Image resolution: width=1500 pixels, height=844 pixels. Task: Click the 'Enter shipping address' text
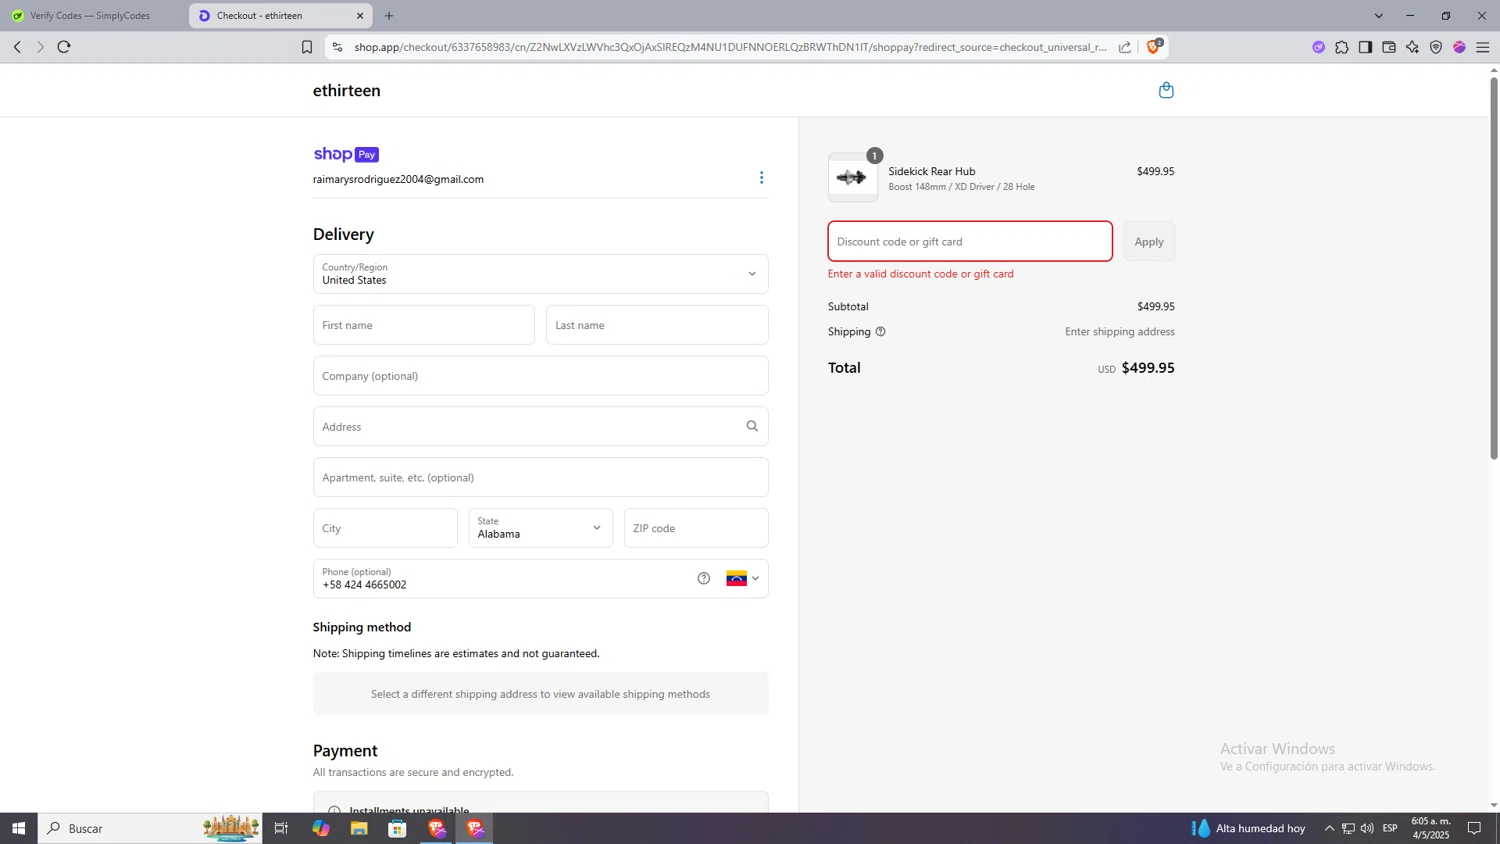[1120, 332]
